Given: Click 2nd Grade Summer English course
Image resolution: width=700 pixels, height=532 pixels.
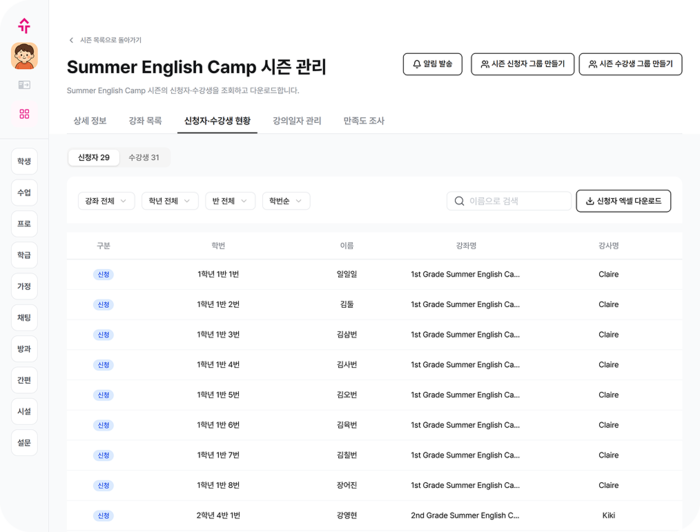Looking at the screenshot, I should coord(465,515).
